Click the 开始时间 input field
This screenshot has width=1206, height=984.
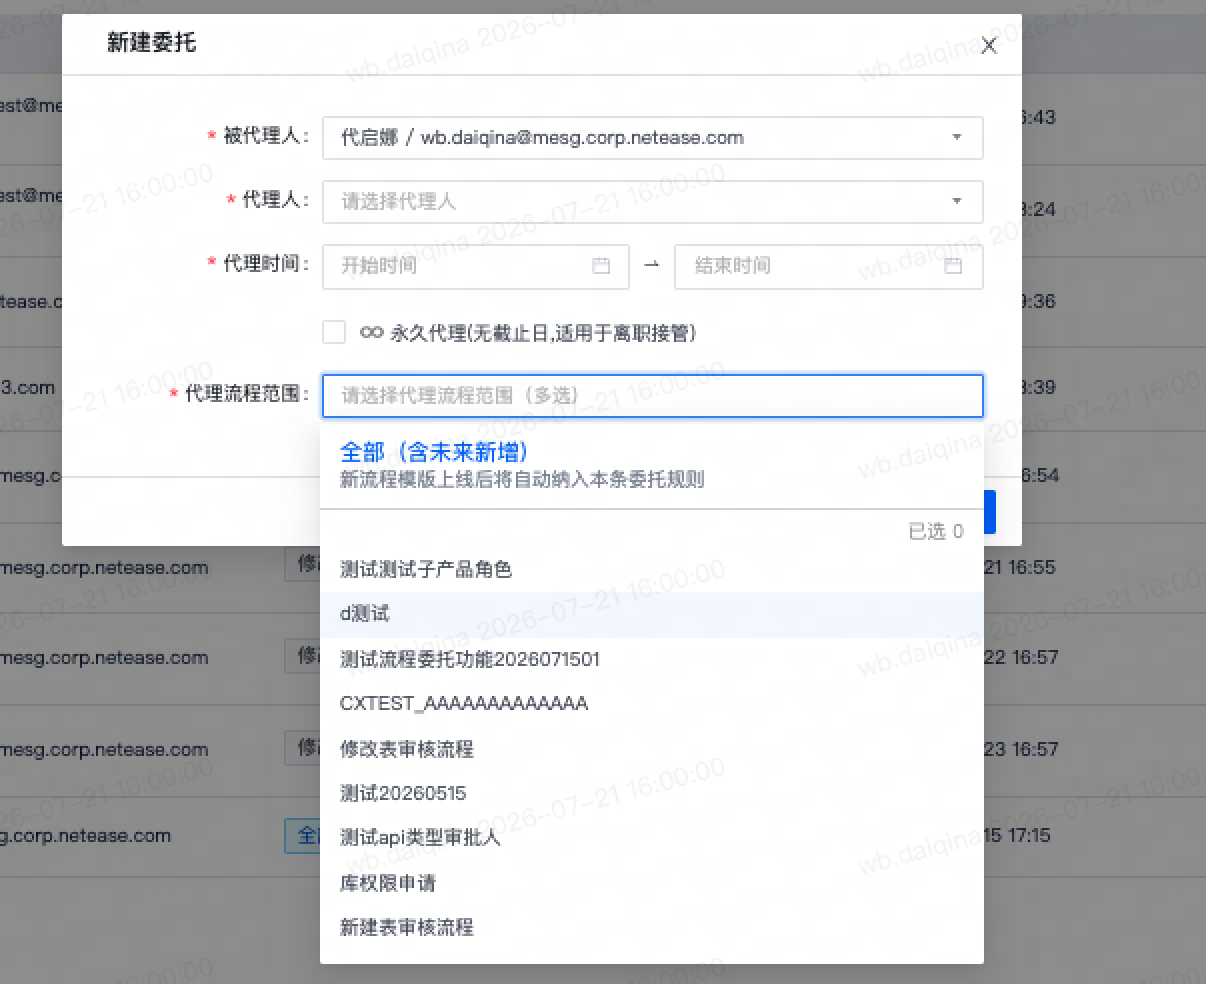click(x=476, y=266)
